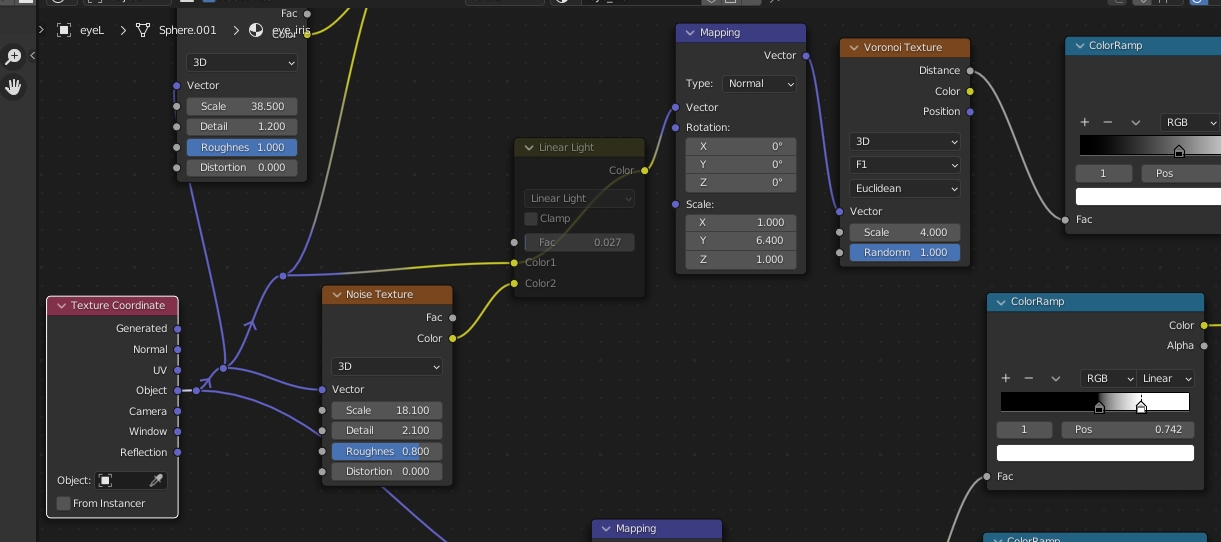Open the Euclidean distance metric dropdown
Viewport: 1221px width, 542px height.
tap(904, 188)
